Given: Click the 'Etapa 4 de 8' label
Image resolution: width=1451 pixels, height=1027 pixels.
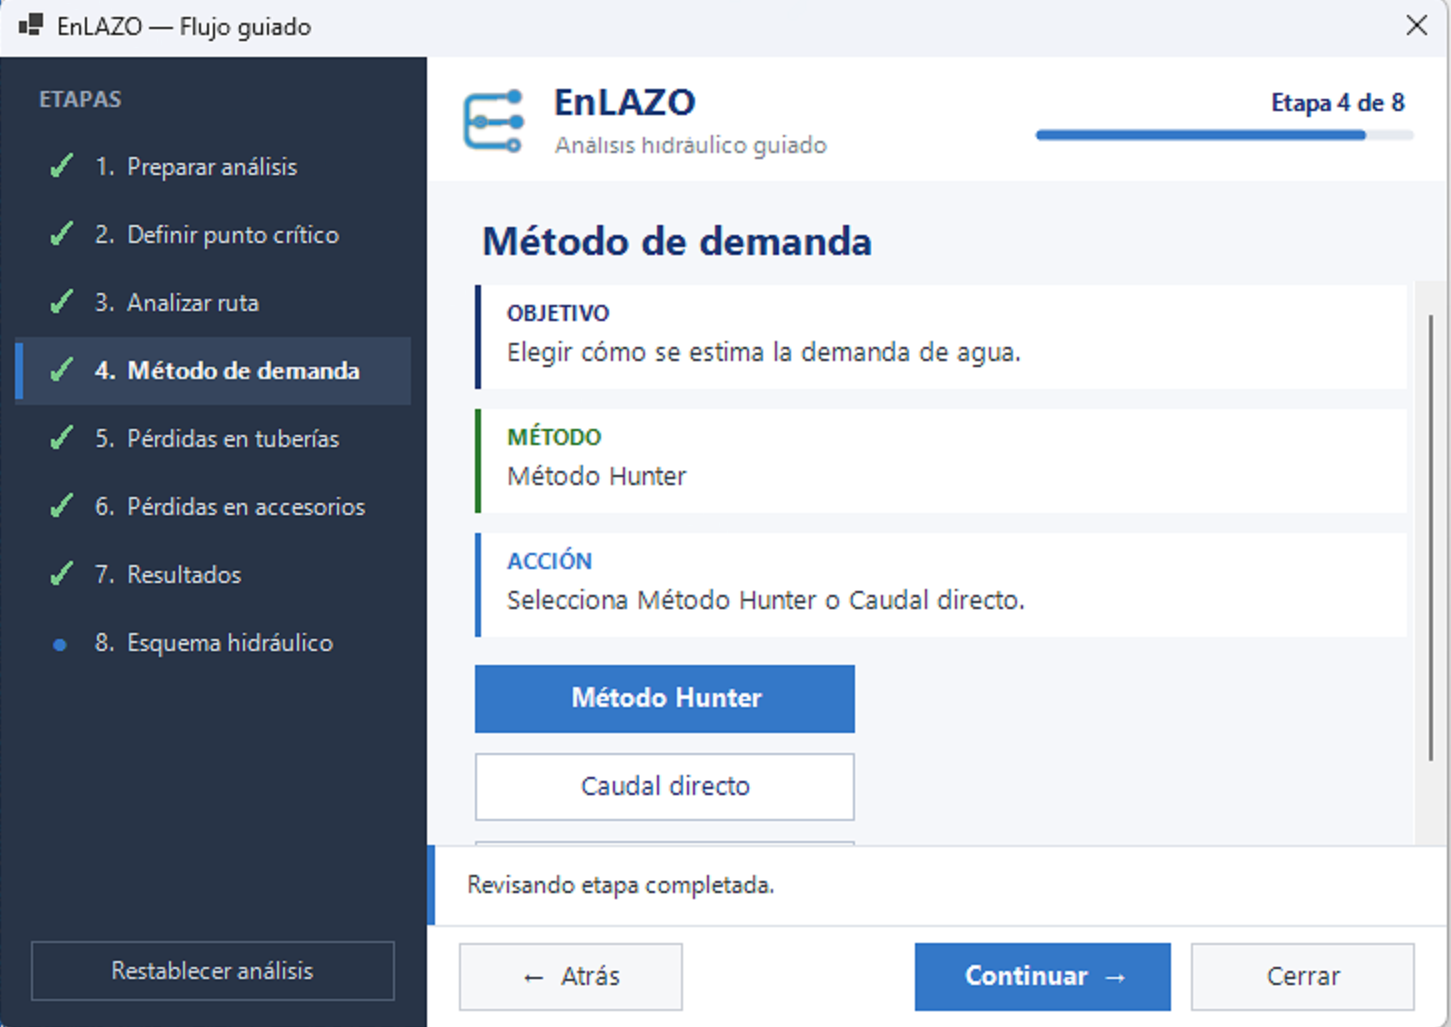Looking at the screenshot, I should click(1337, 103).
